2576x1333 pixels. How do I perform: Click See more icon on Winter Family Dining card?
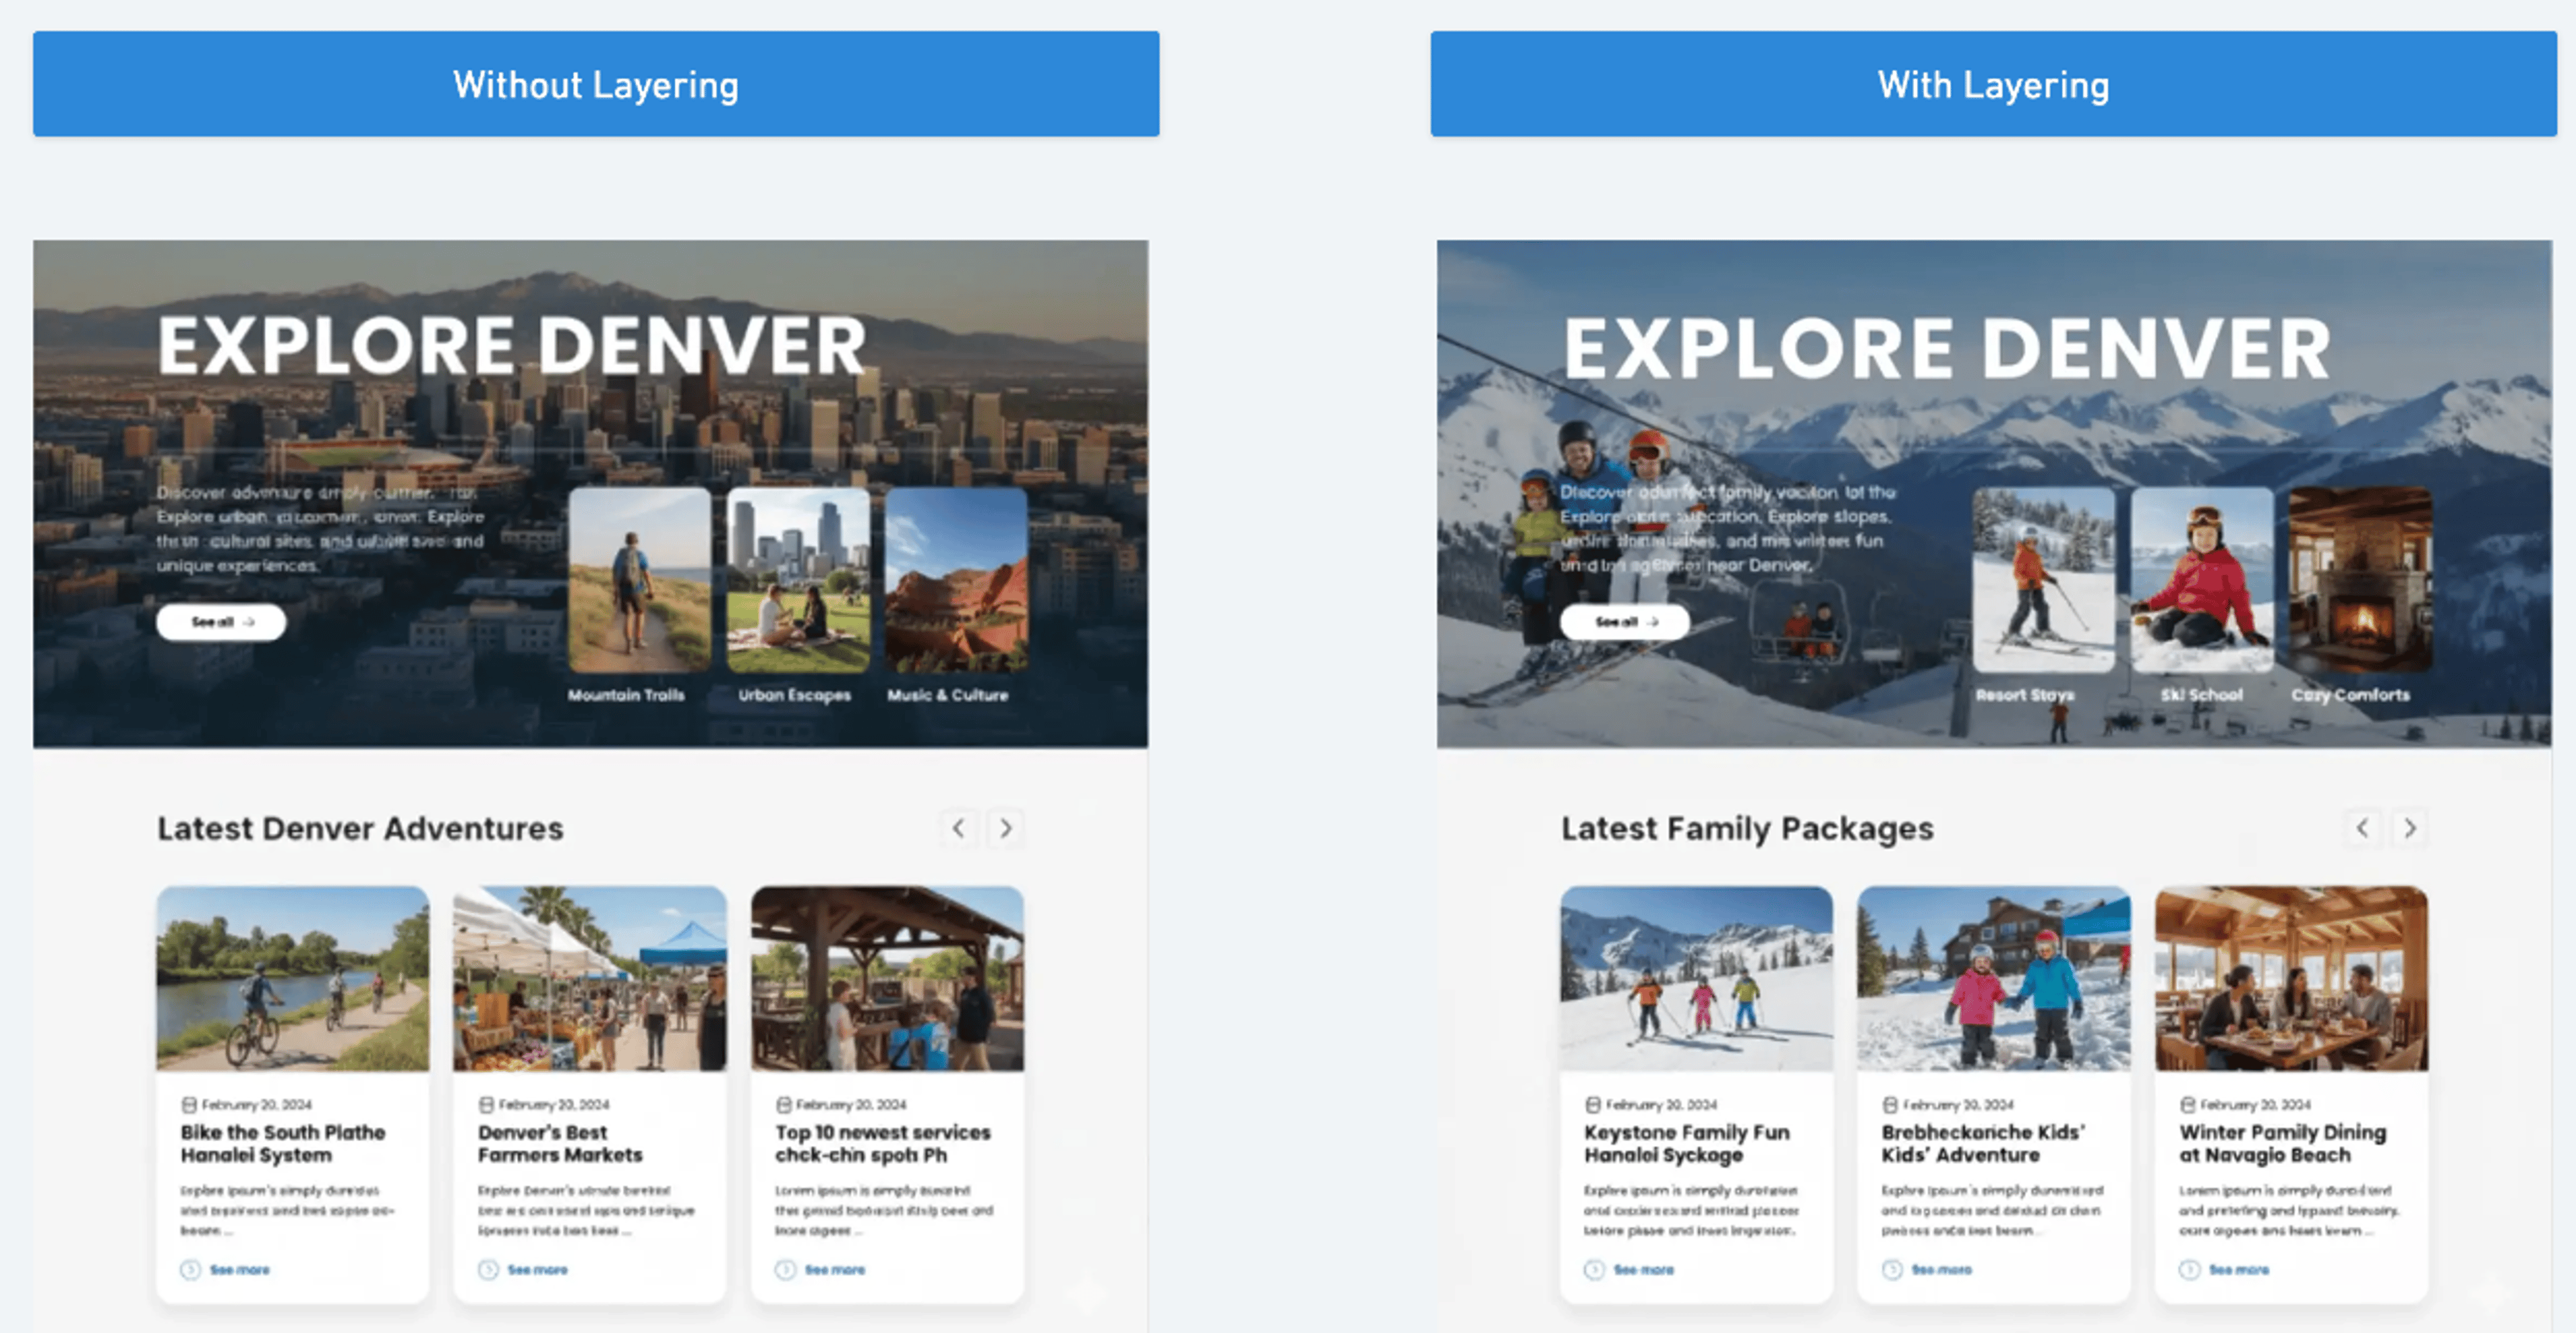click(2190, 1270)
